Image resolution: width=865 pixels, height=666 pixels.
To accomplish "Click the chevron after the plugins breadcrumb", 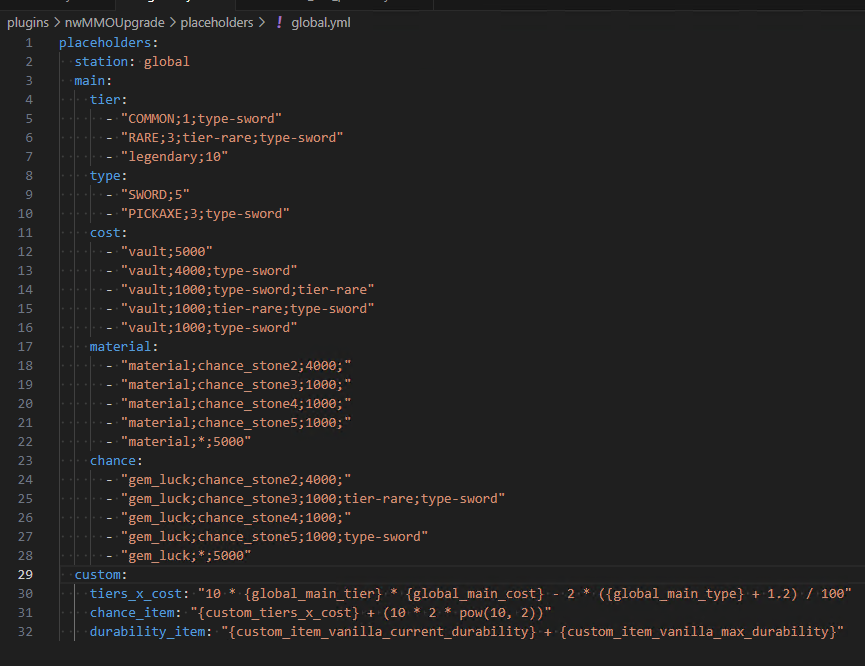I will pyautogui.click(x=57, y=22).
